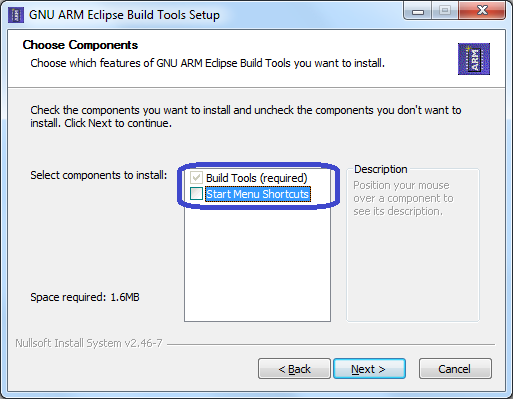Click the ARM logo in header
The image size is (513, 399).
pos(474,59)
